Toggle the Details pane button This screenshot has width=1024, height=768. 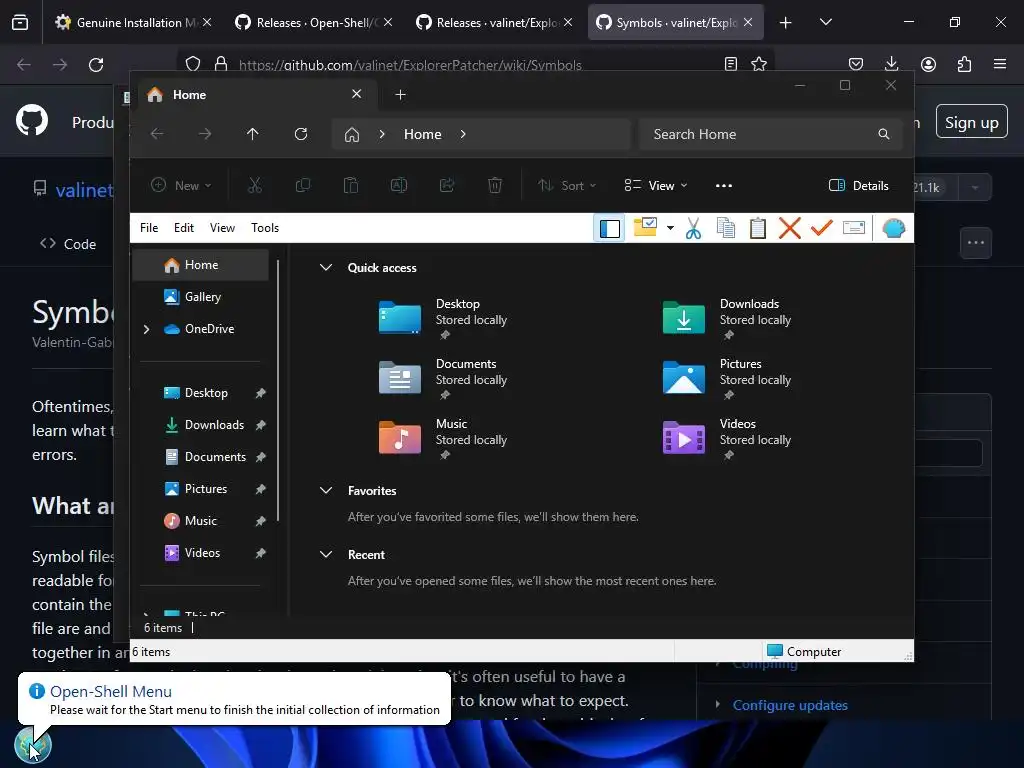859,185
